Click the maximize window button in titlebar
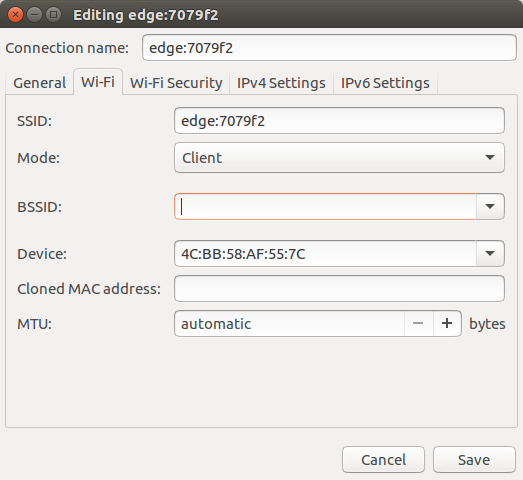This screenshot has height=480, width=523. click(x=53, y=15)
